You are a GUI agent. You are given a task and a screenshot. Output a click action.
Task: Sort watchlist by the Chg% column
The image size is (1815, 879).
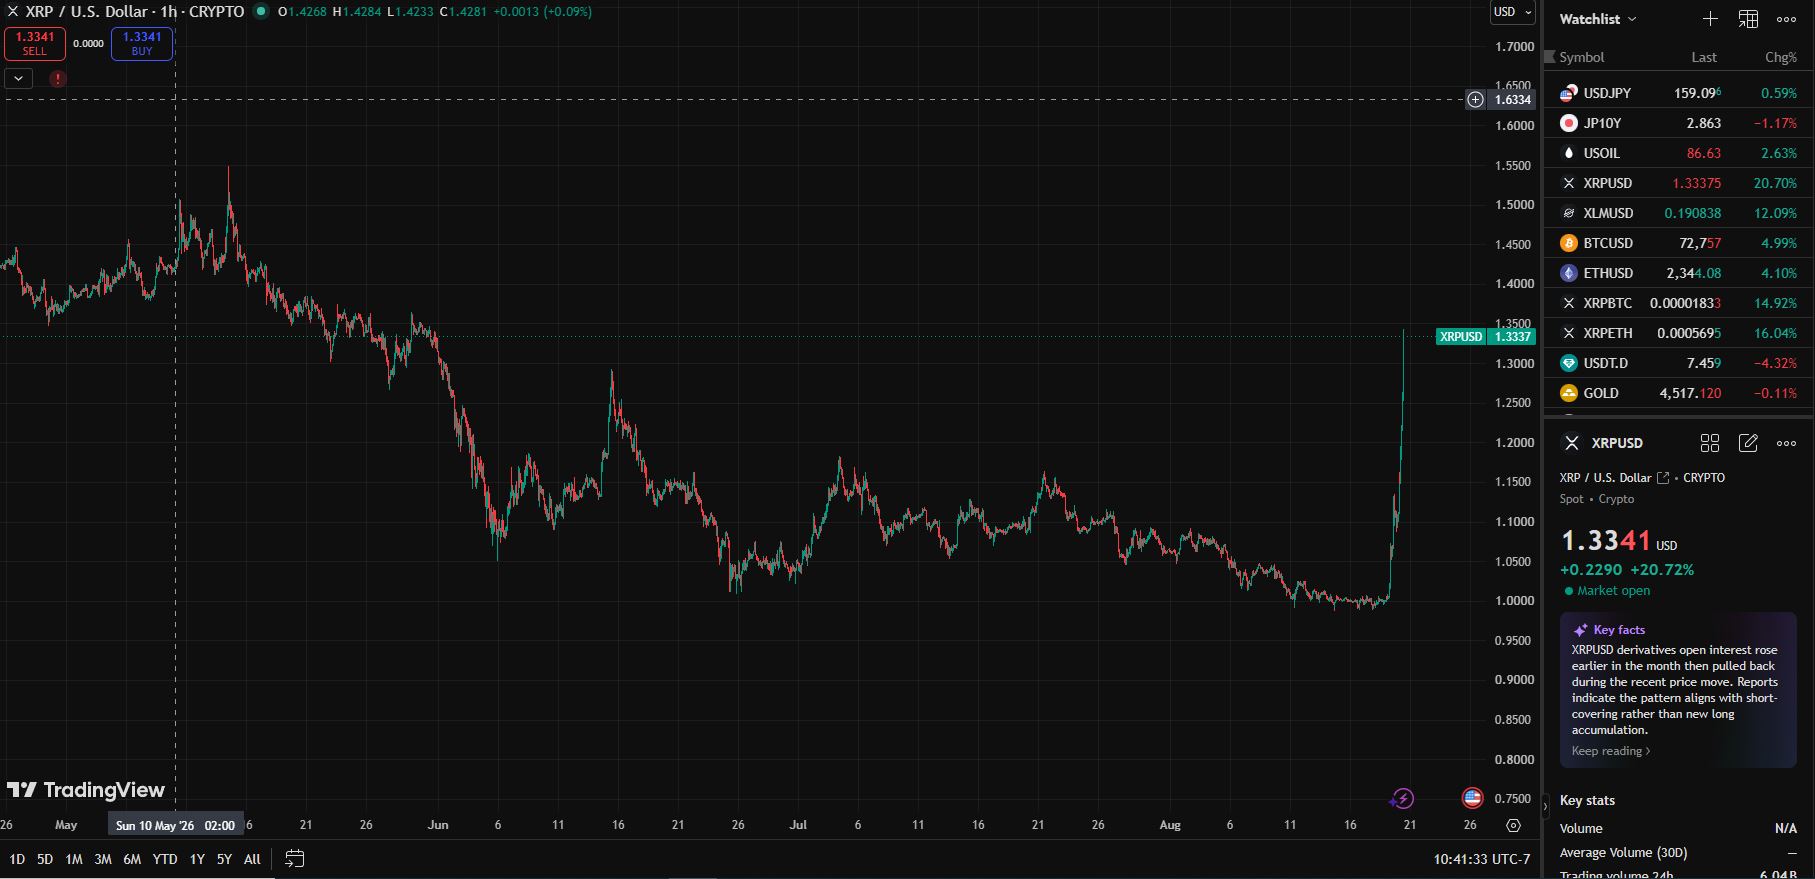pyautogui.click(x=1781, y=57)
